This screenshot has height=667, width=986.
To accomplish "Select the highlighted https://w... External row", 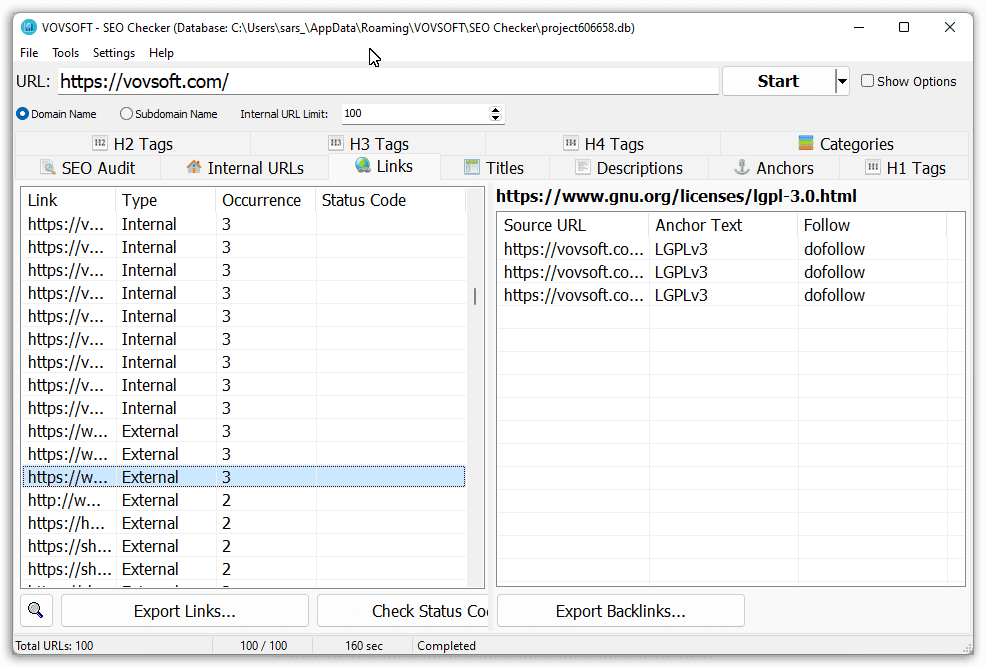I will click(x=244, y=477).
